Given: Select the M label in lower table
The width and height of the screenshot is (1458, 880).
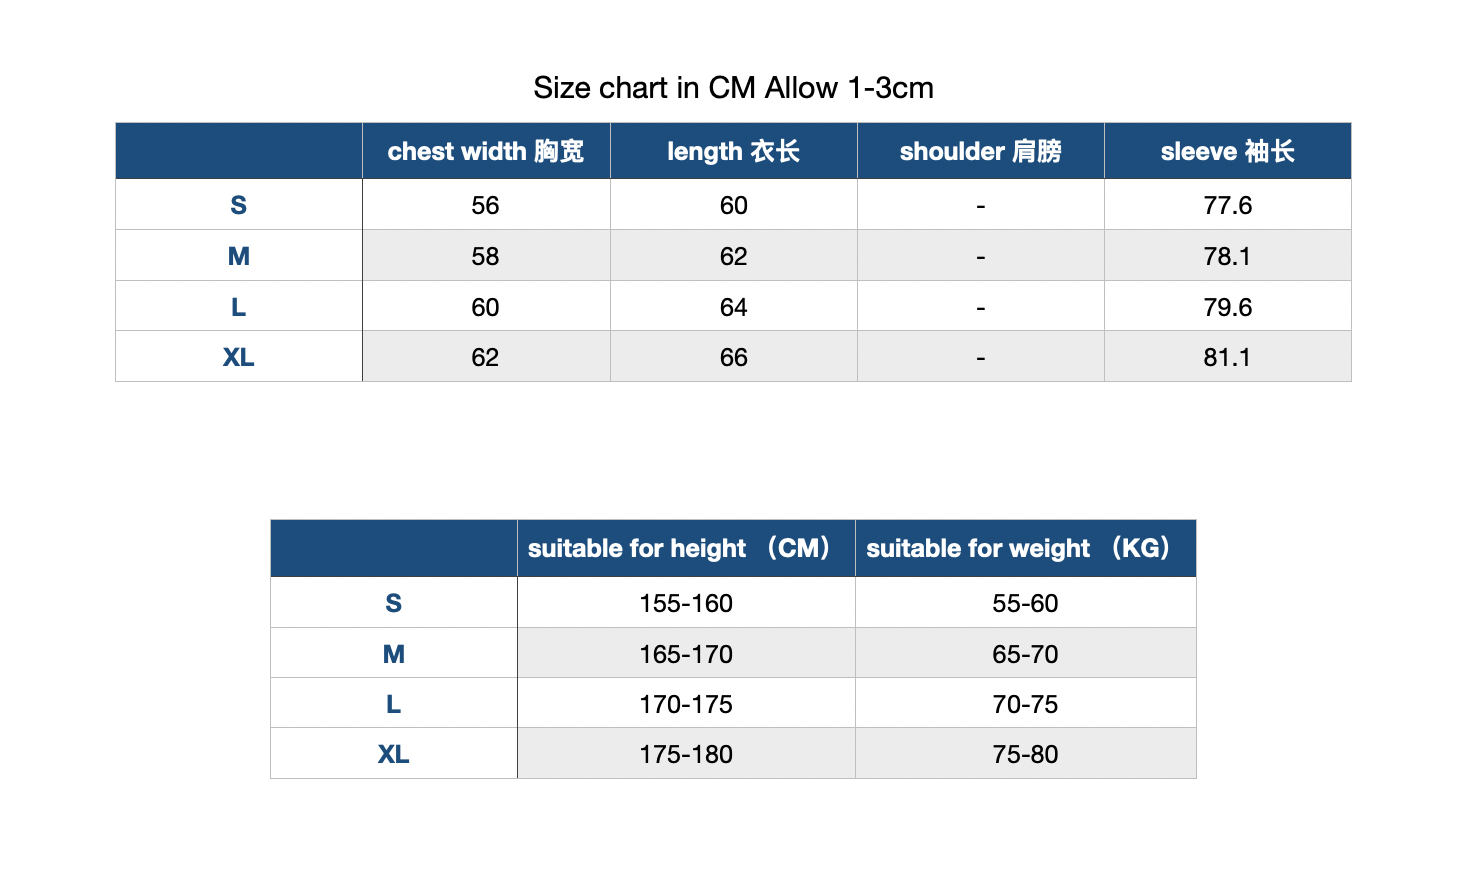Looking at the screenshot, I should 393,654.
